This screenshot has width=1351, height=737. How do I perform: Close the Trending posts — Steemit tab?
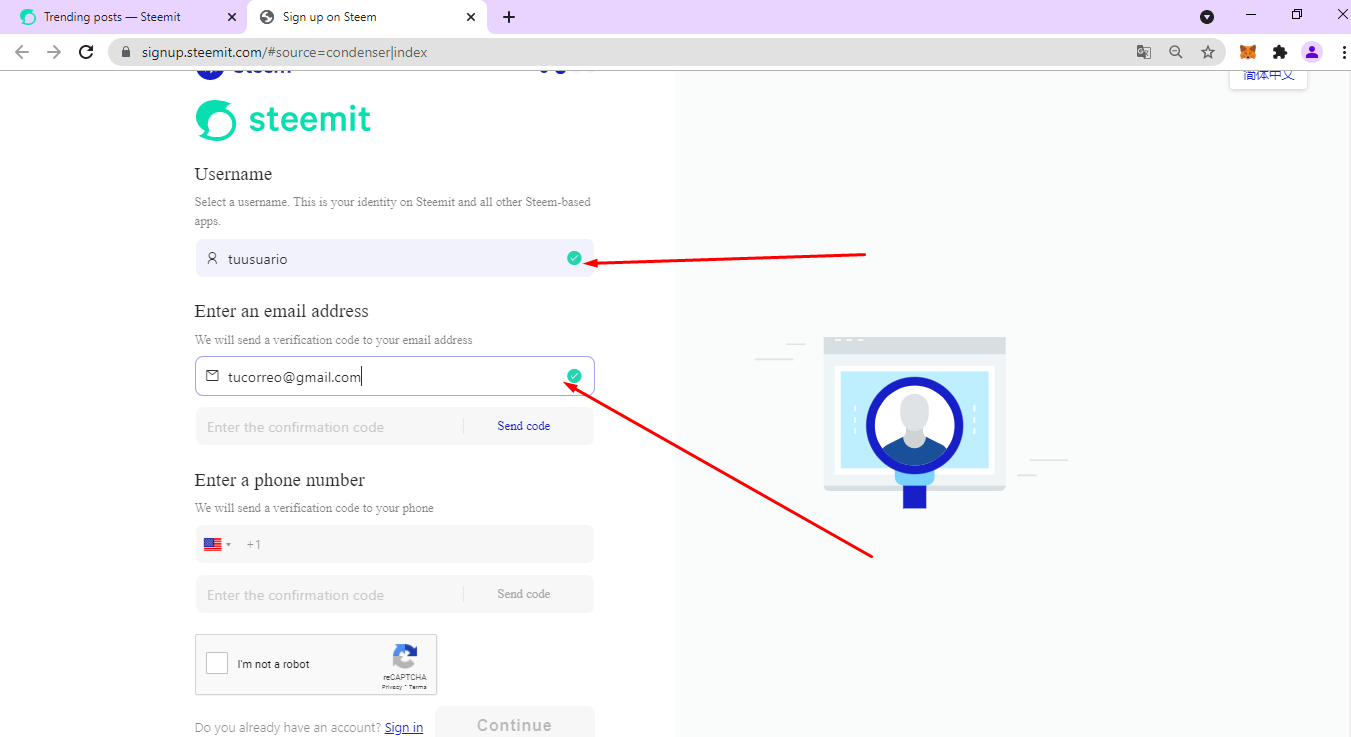coord(233,17)
